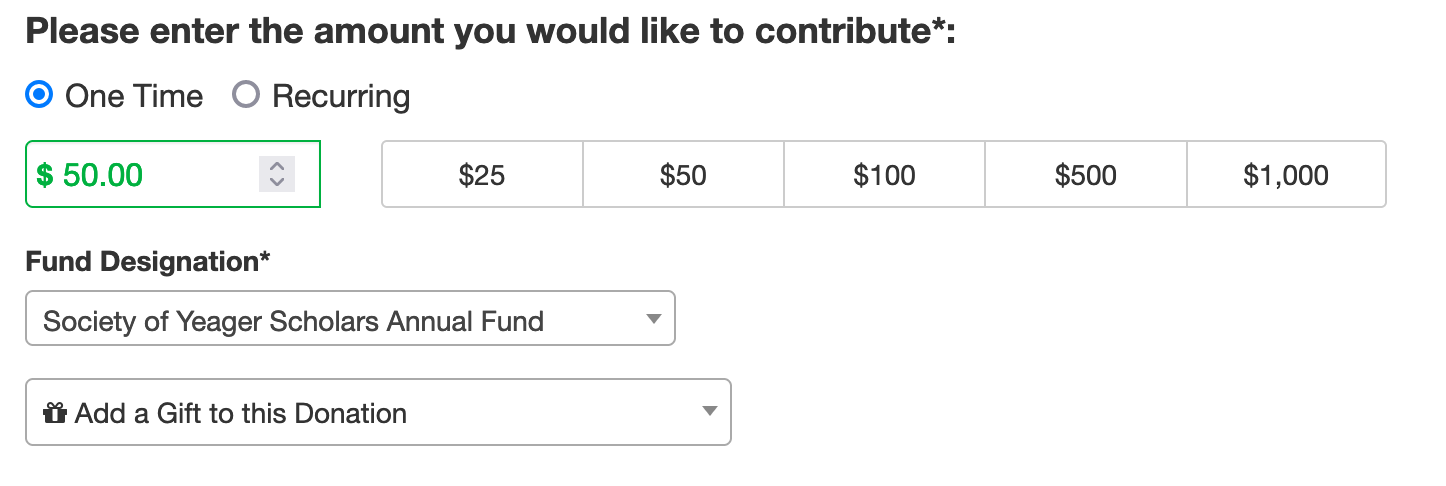This screenshot has width=1446, height=486.
Task: Click the Recurring option label text
Action: click(x=340, y=97)
